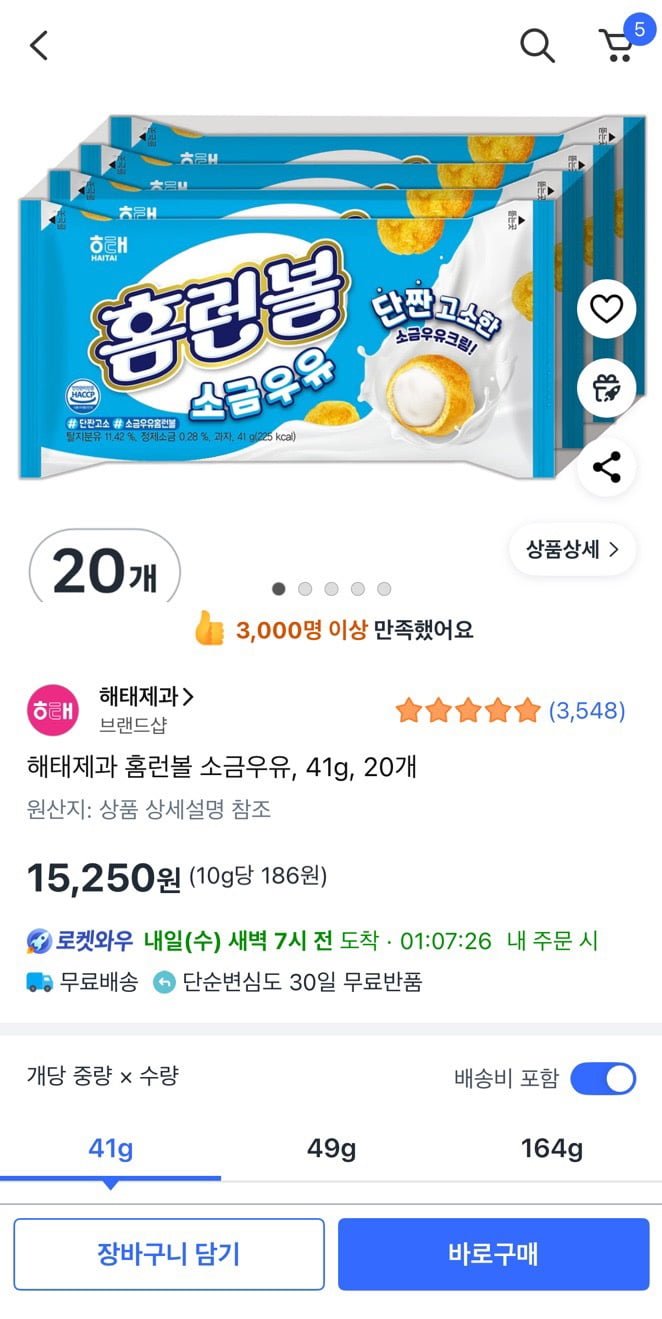This screenshot has height=1319, width=662.
Task: Select the 164g weight tab
Action: coord(551,1149)
